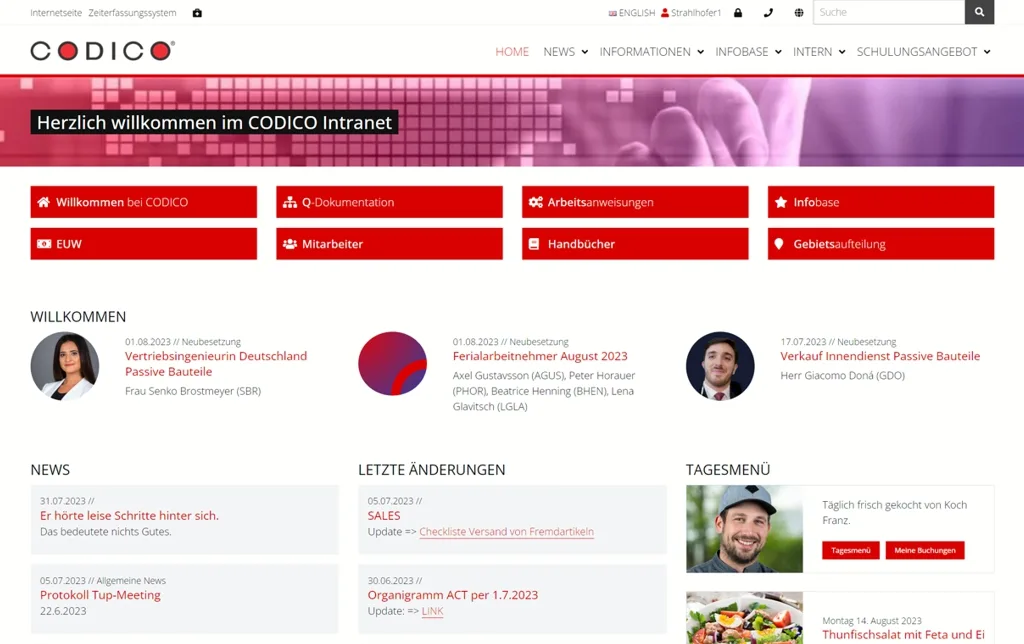1024x644 pixels.
Task: Open the INFORMATIONEN navigation item
Action: coord(645,52)
